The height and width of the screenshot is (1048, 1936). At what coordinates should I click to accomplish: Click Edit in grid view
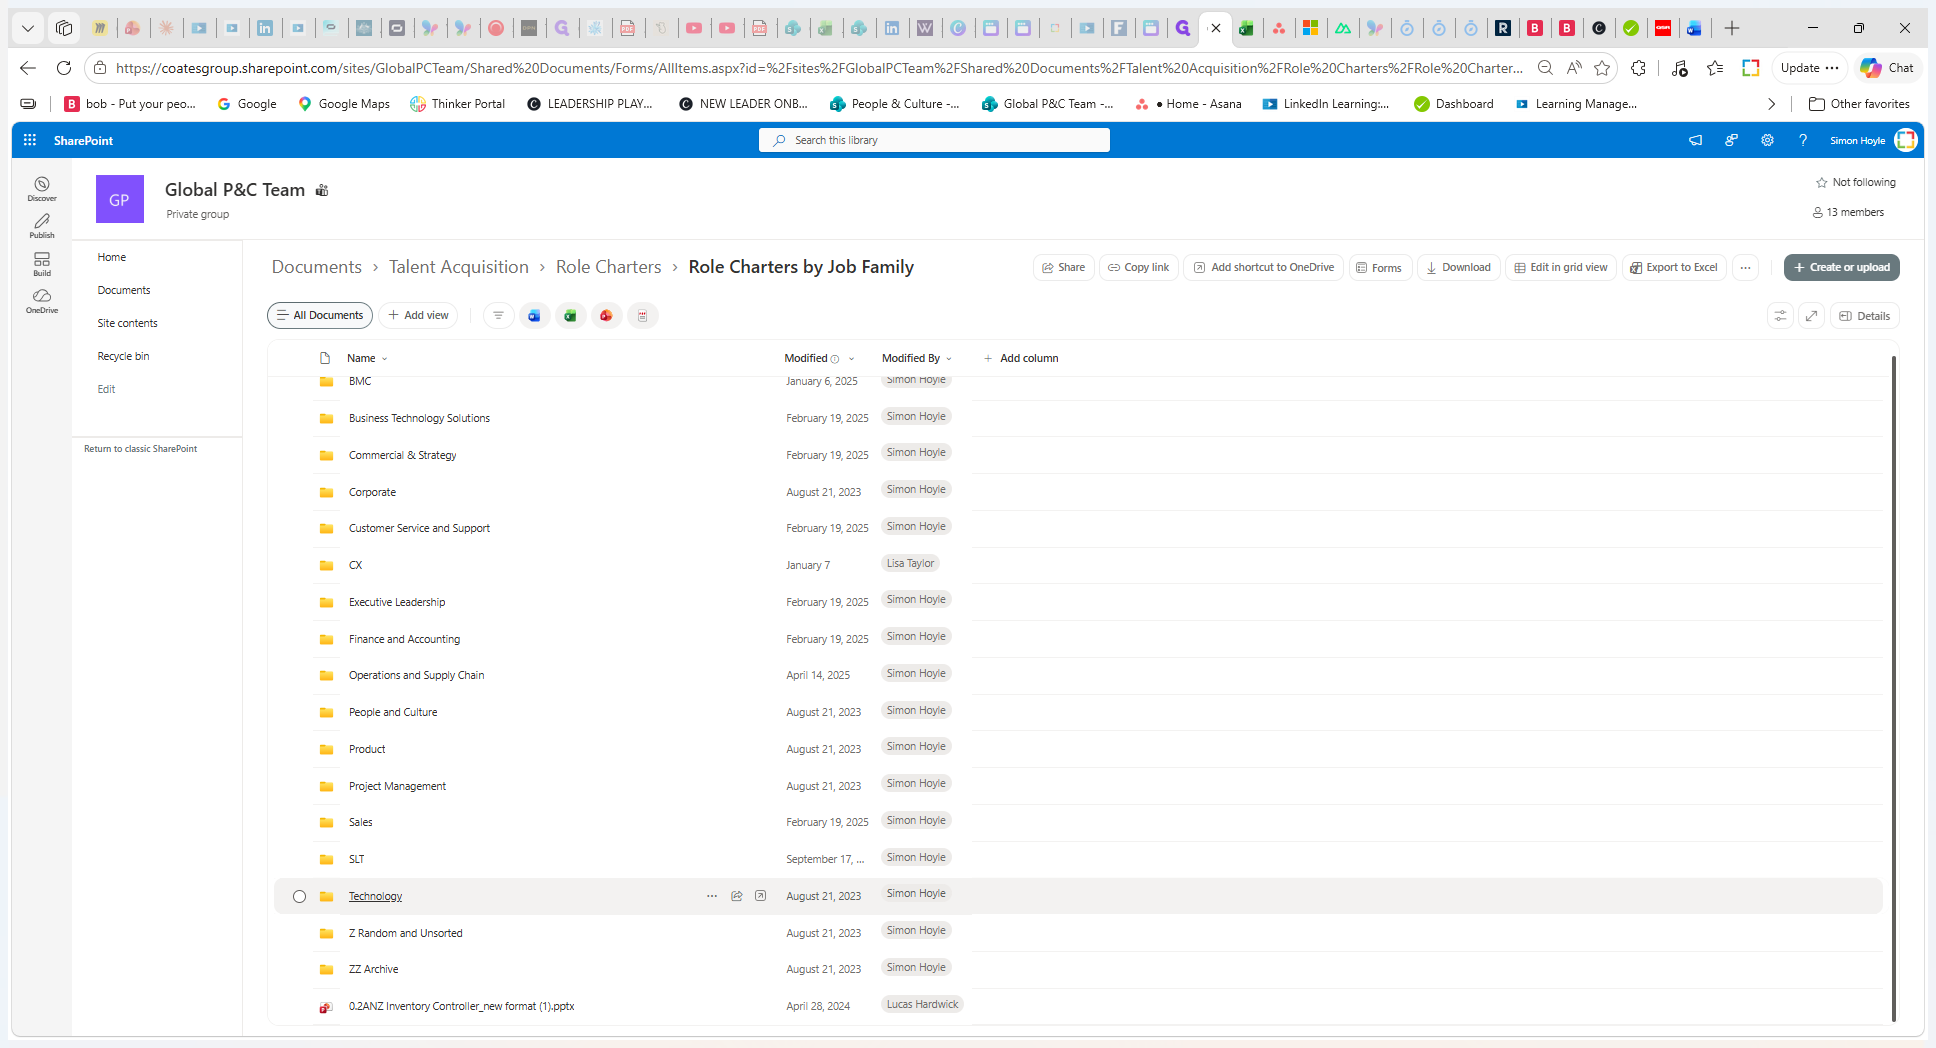click(x=1560, y=267)
